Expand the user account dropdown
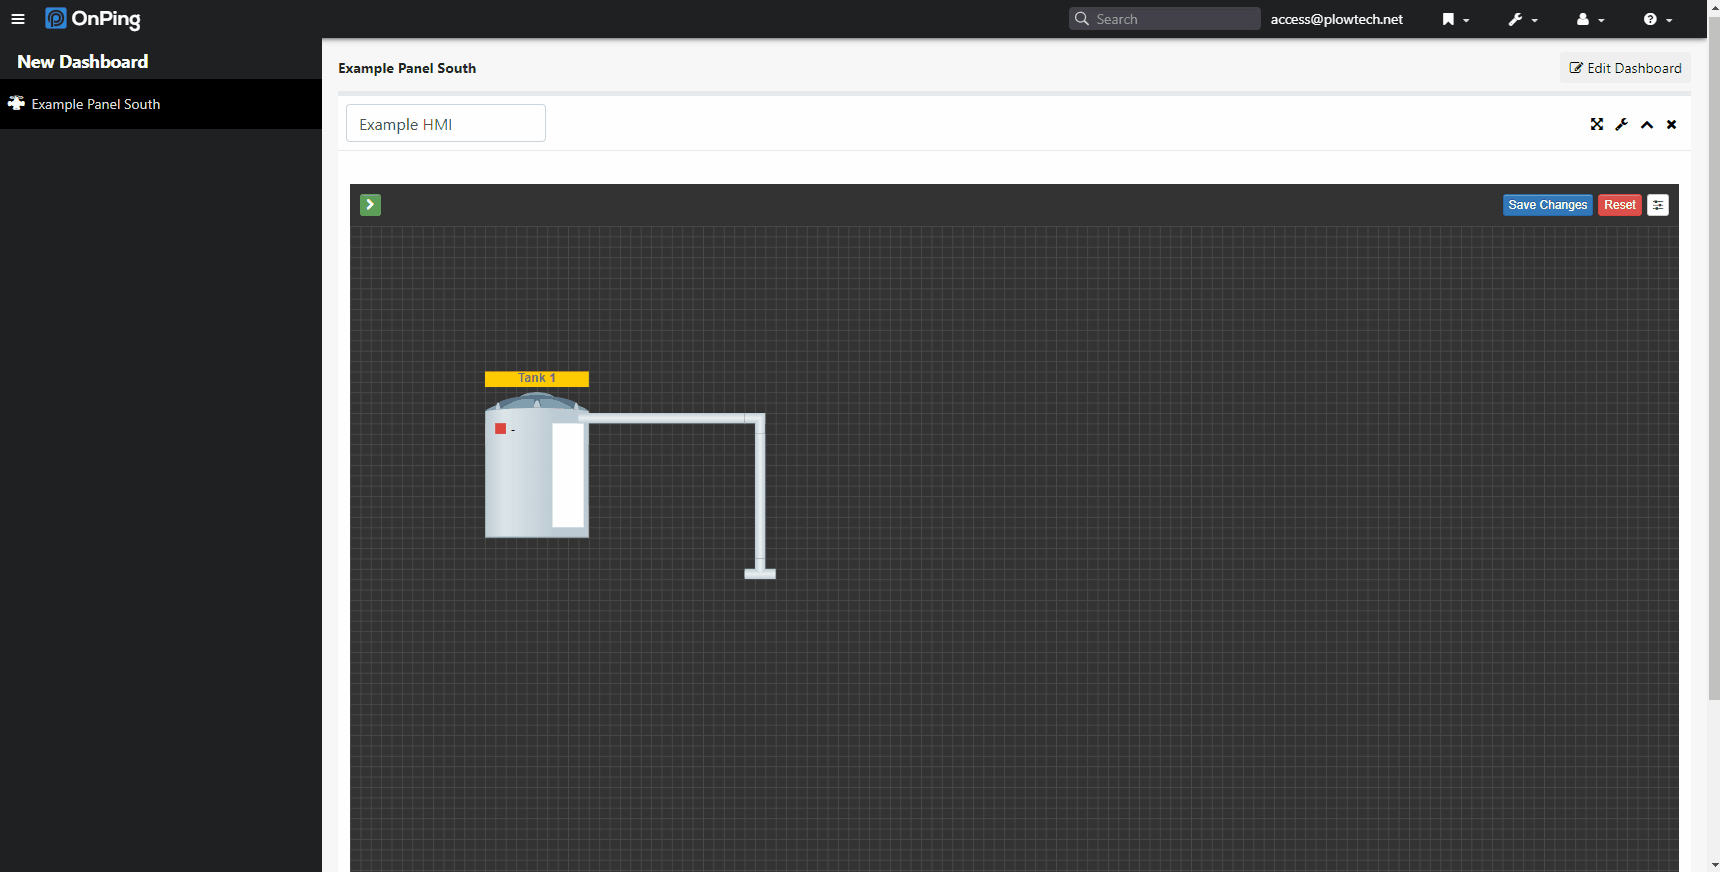1720x872 pixels. point(1589,19)
